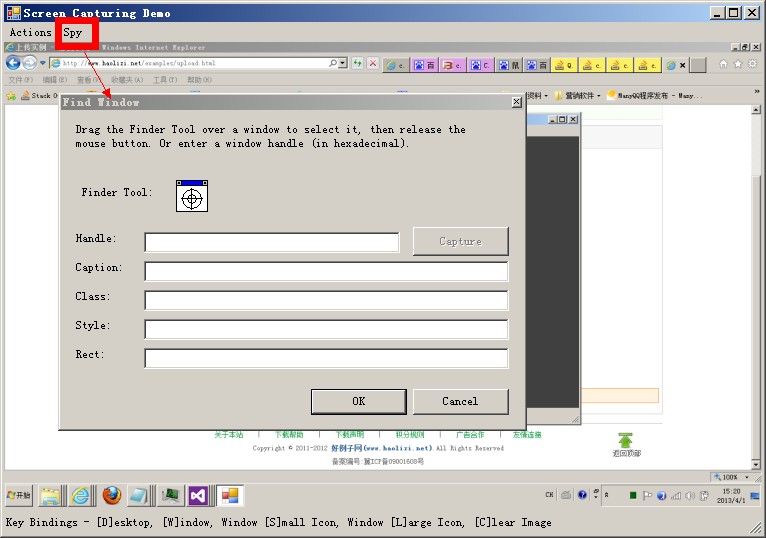This screenshot has height=538, width=766.
Task: Open the Internet Explorer taskbar icon
Action: (x=80, y=495)
